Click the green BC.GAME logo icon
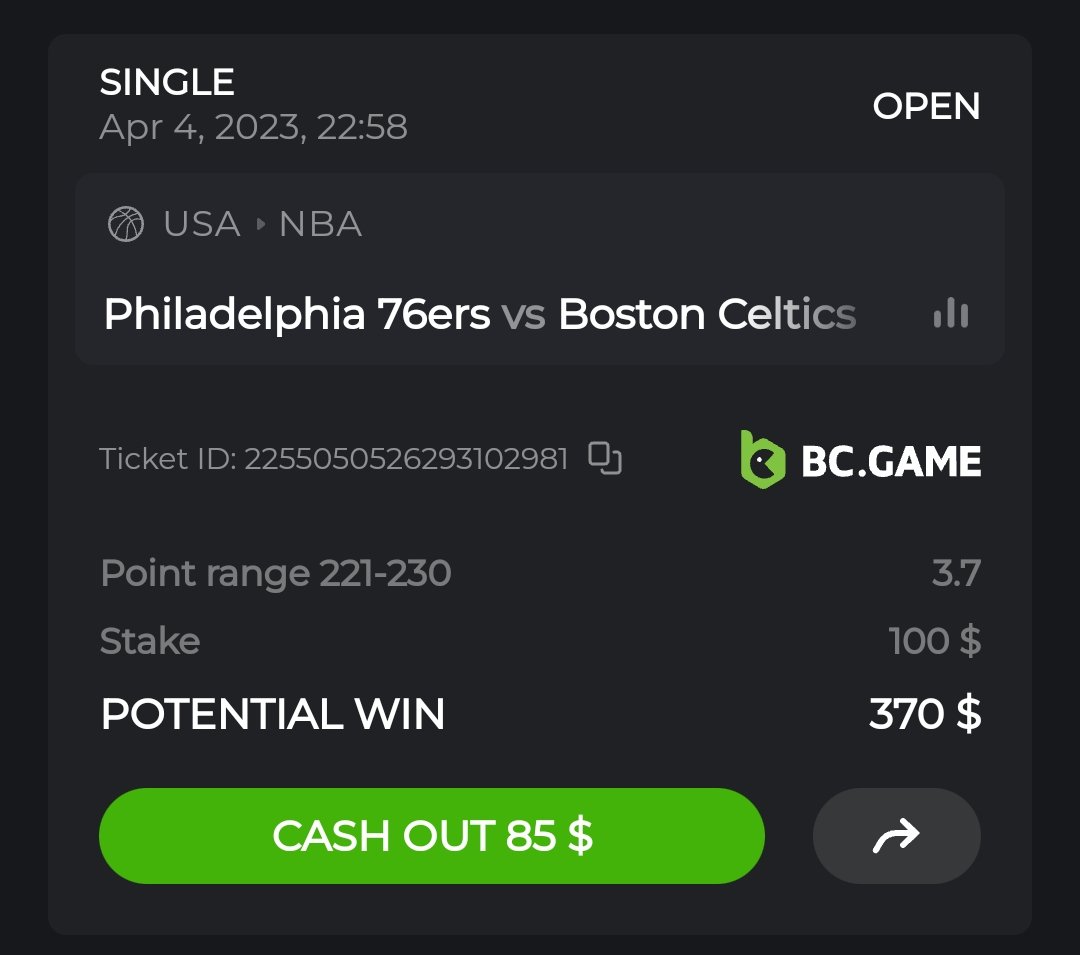 (x=761, y=459)
